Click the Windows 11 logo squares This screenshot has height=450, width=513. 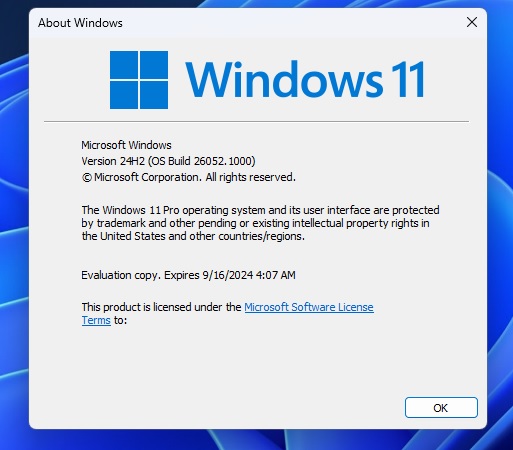pyautogui.click(x=139, y=80)
